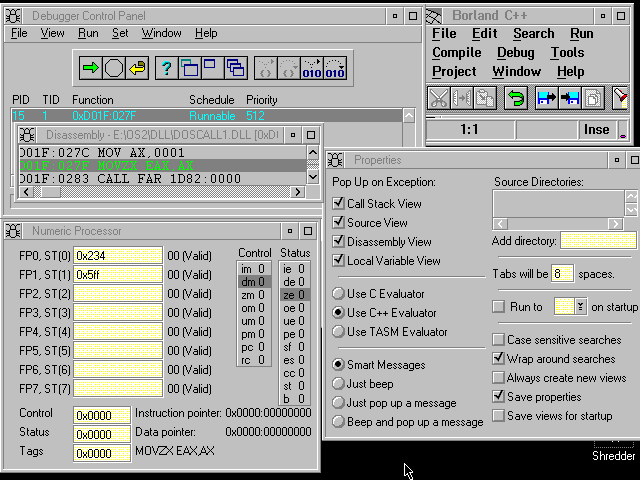Open Numeric Processor window system menu
The height and width of the screenshot is (480, 640).
coord(13,231)
